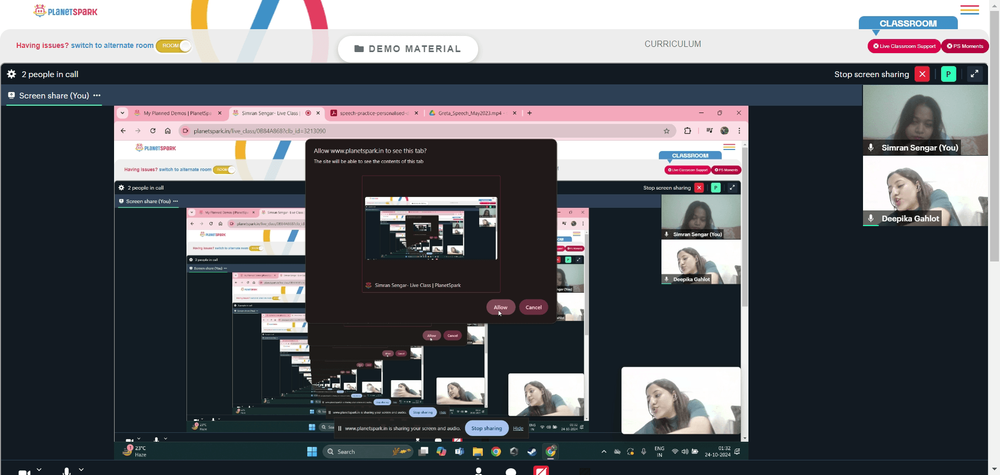The height and width of the screenshot is (475, 1000).
Task: Open participants icon in bottom call bar
Action: coord(478,471)
